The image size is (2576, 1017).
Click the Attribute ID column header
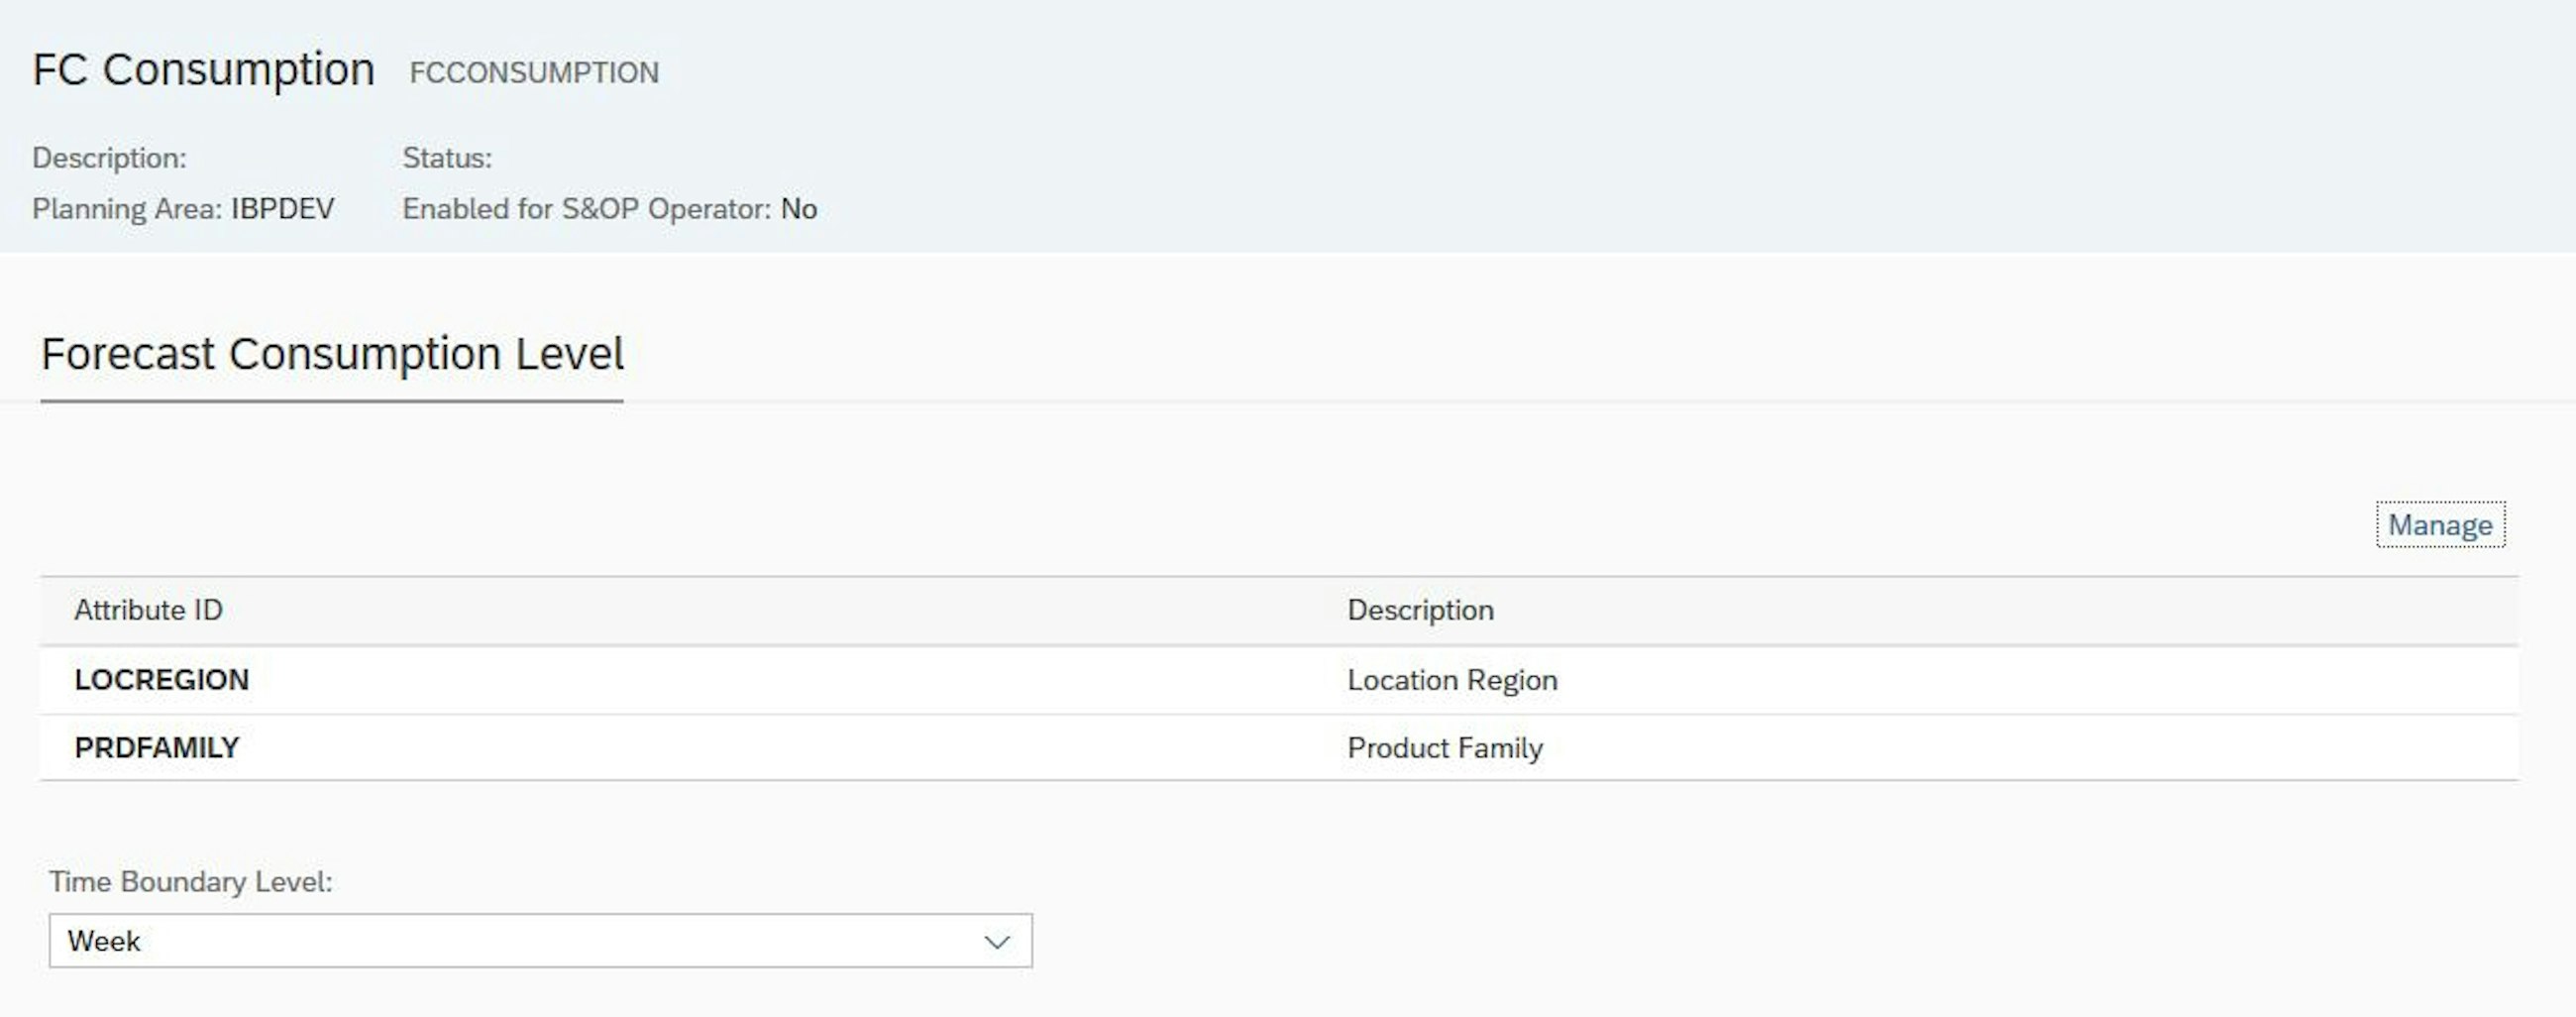[147, 609]
